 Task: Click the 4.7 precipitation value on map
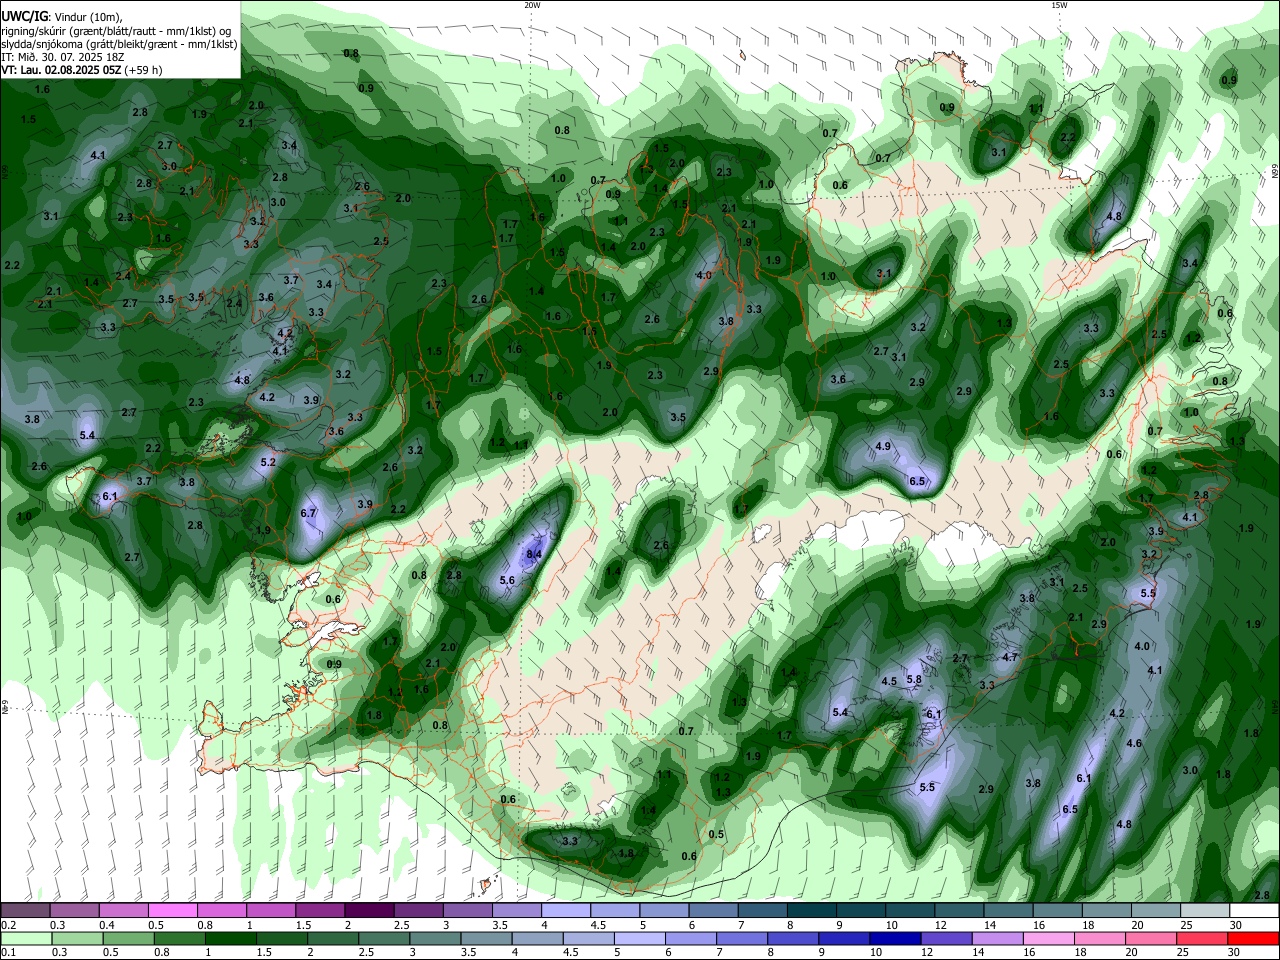pyautogui.click(x=1010, y=657)
